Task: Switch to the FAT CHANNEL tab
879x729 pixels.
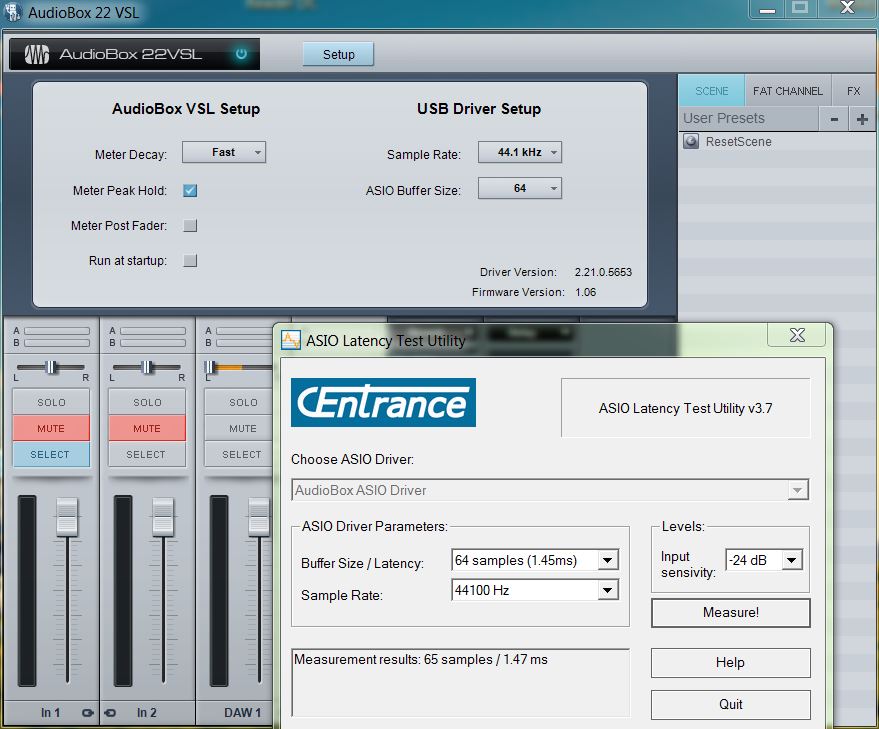Action: pos(788,91)
